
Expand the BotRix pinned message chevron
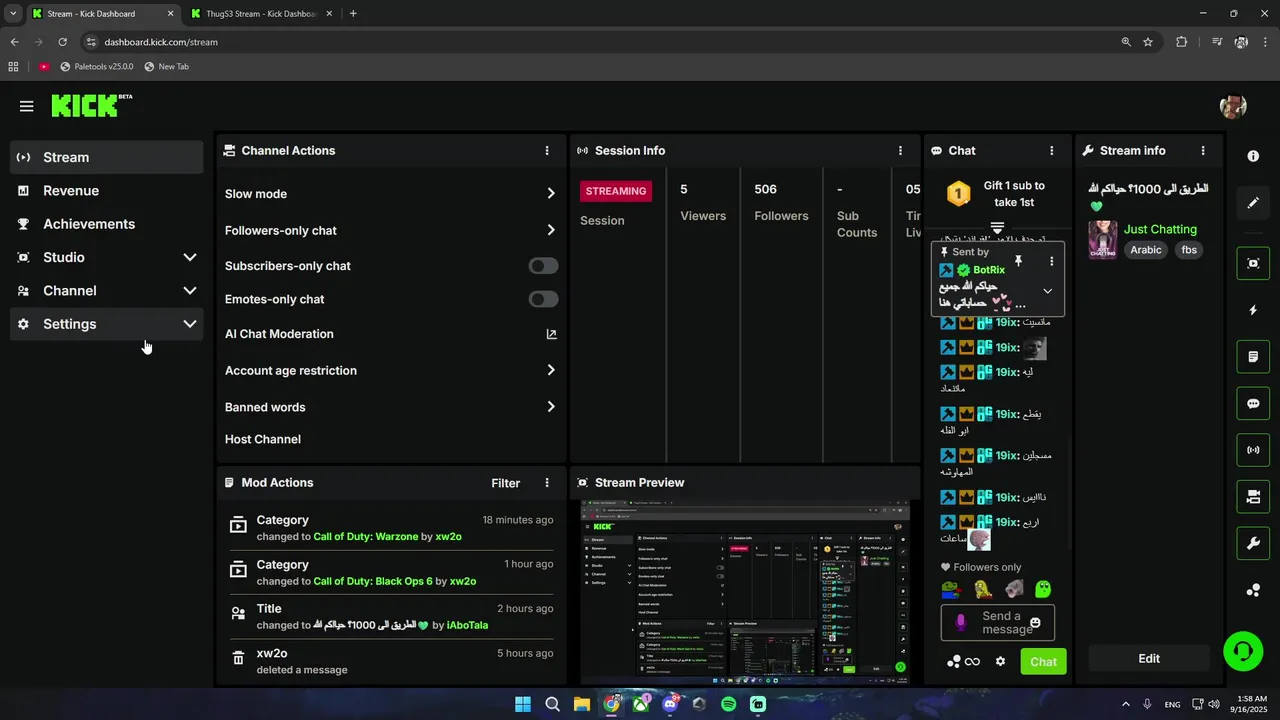click(x=1047, y=291)
